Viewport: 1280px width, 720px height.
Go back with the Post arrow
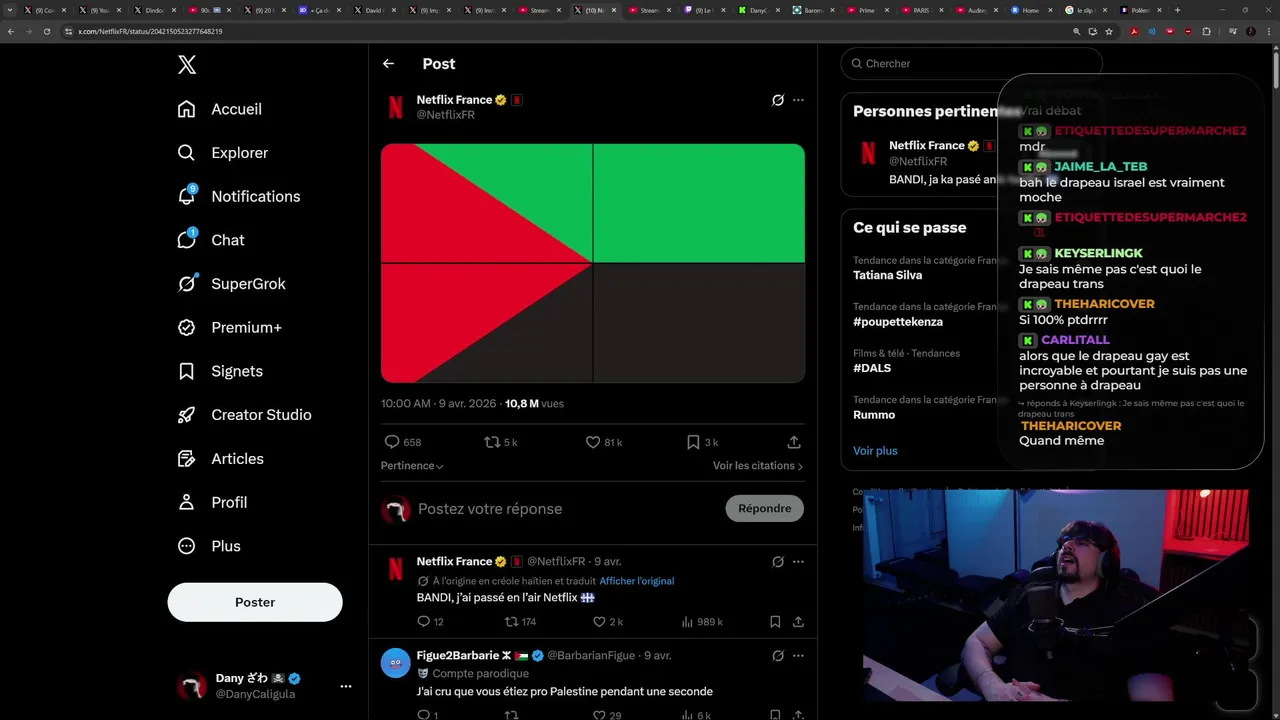tap(388, 64)
